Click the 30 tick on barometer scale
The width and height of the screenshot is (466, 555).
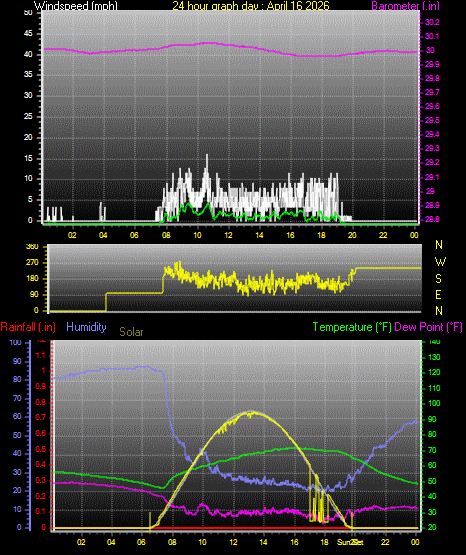(430, 50)
